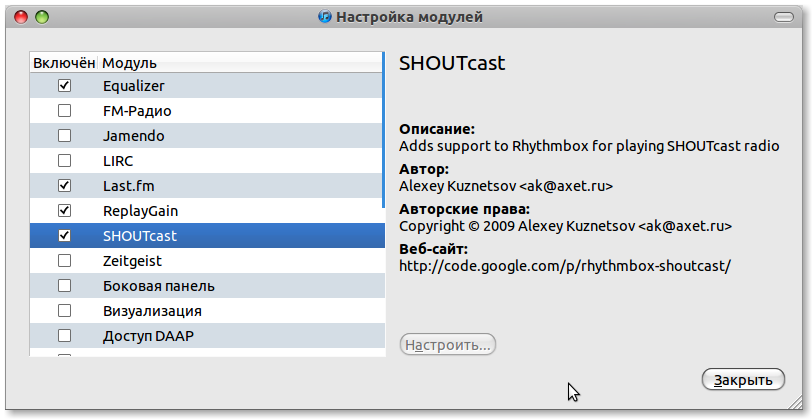Select the Equalizer row text
The height and width of the screenshot is (419, 812).
(x=134, y=86)
